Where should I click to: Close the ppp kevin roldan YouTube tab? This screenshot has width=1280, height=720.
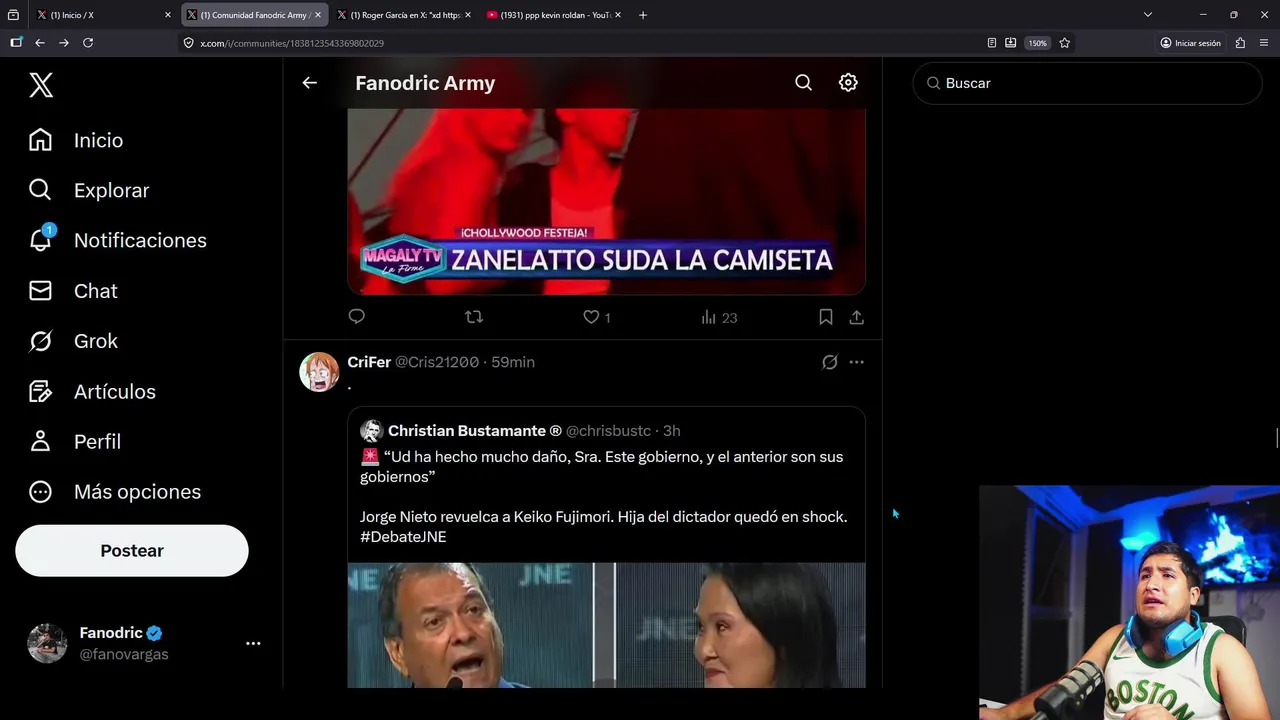(618, 15)
